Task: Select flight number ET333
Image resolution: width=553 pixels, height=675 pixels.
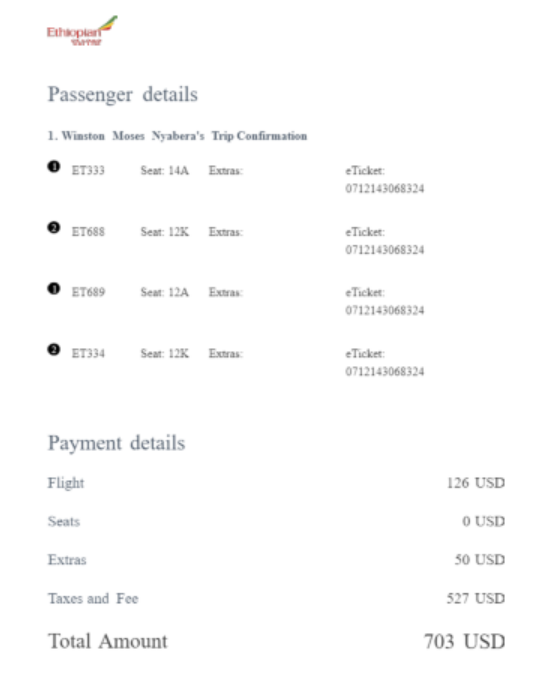Action: (88, 170)
